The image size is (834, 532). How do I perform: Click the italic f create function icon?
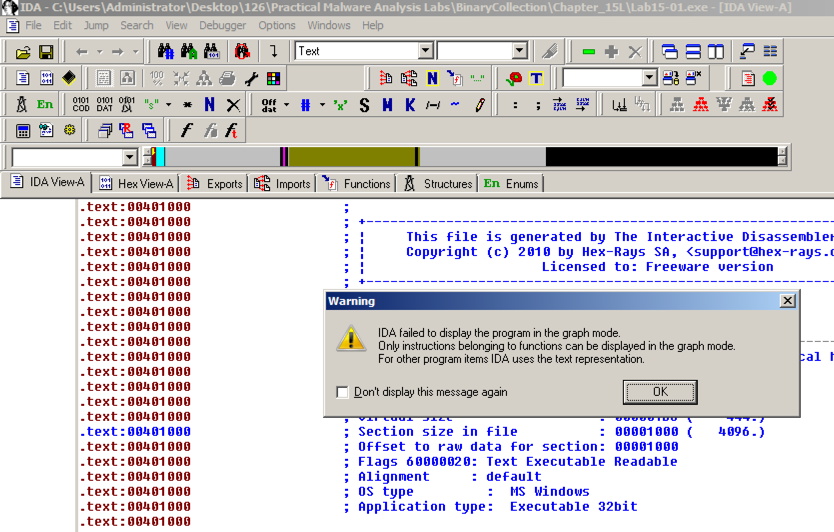click(186, 130)
